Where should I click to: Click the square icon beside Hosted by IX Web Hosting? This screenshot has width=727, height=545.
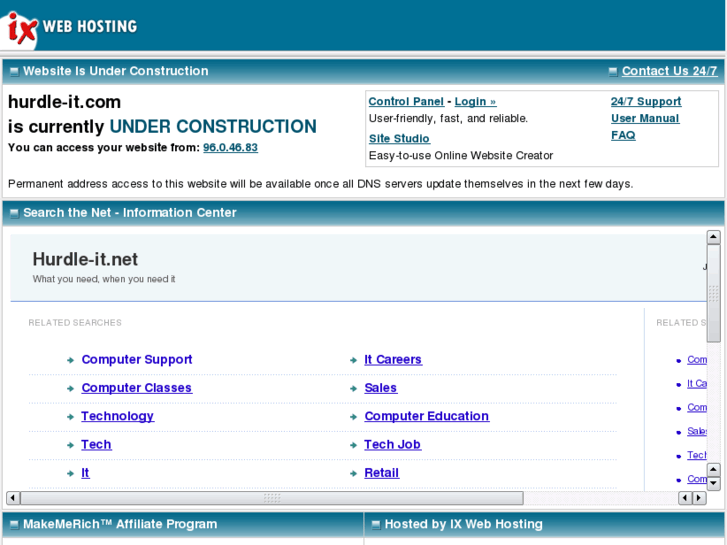376,525
